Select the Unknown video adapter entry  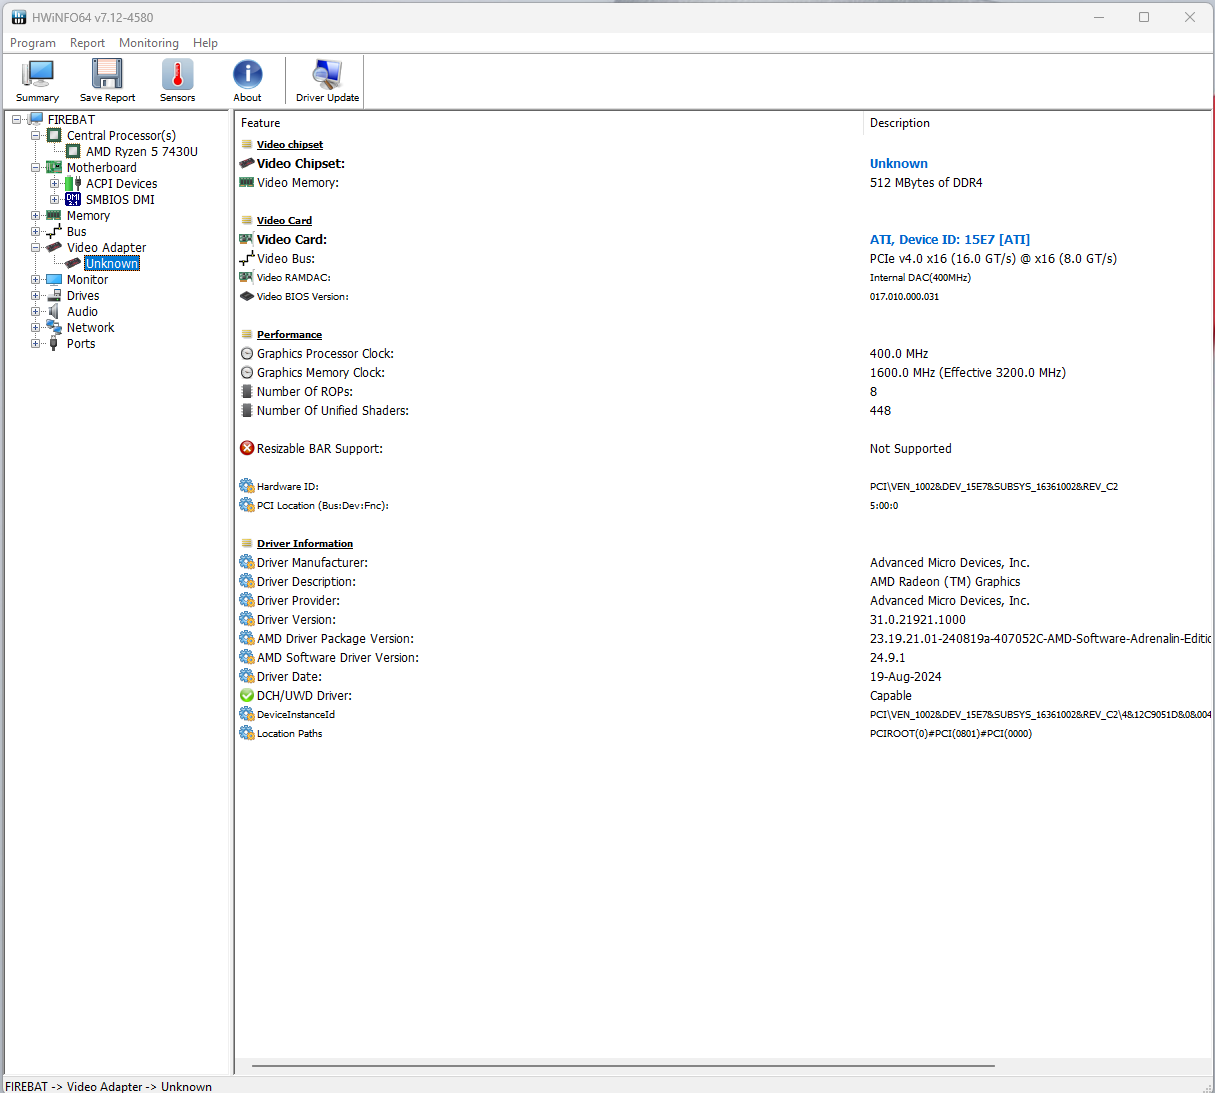click(112, 264)
